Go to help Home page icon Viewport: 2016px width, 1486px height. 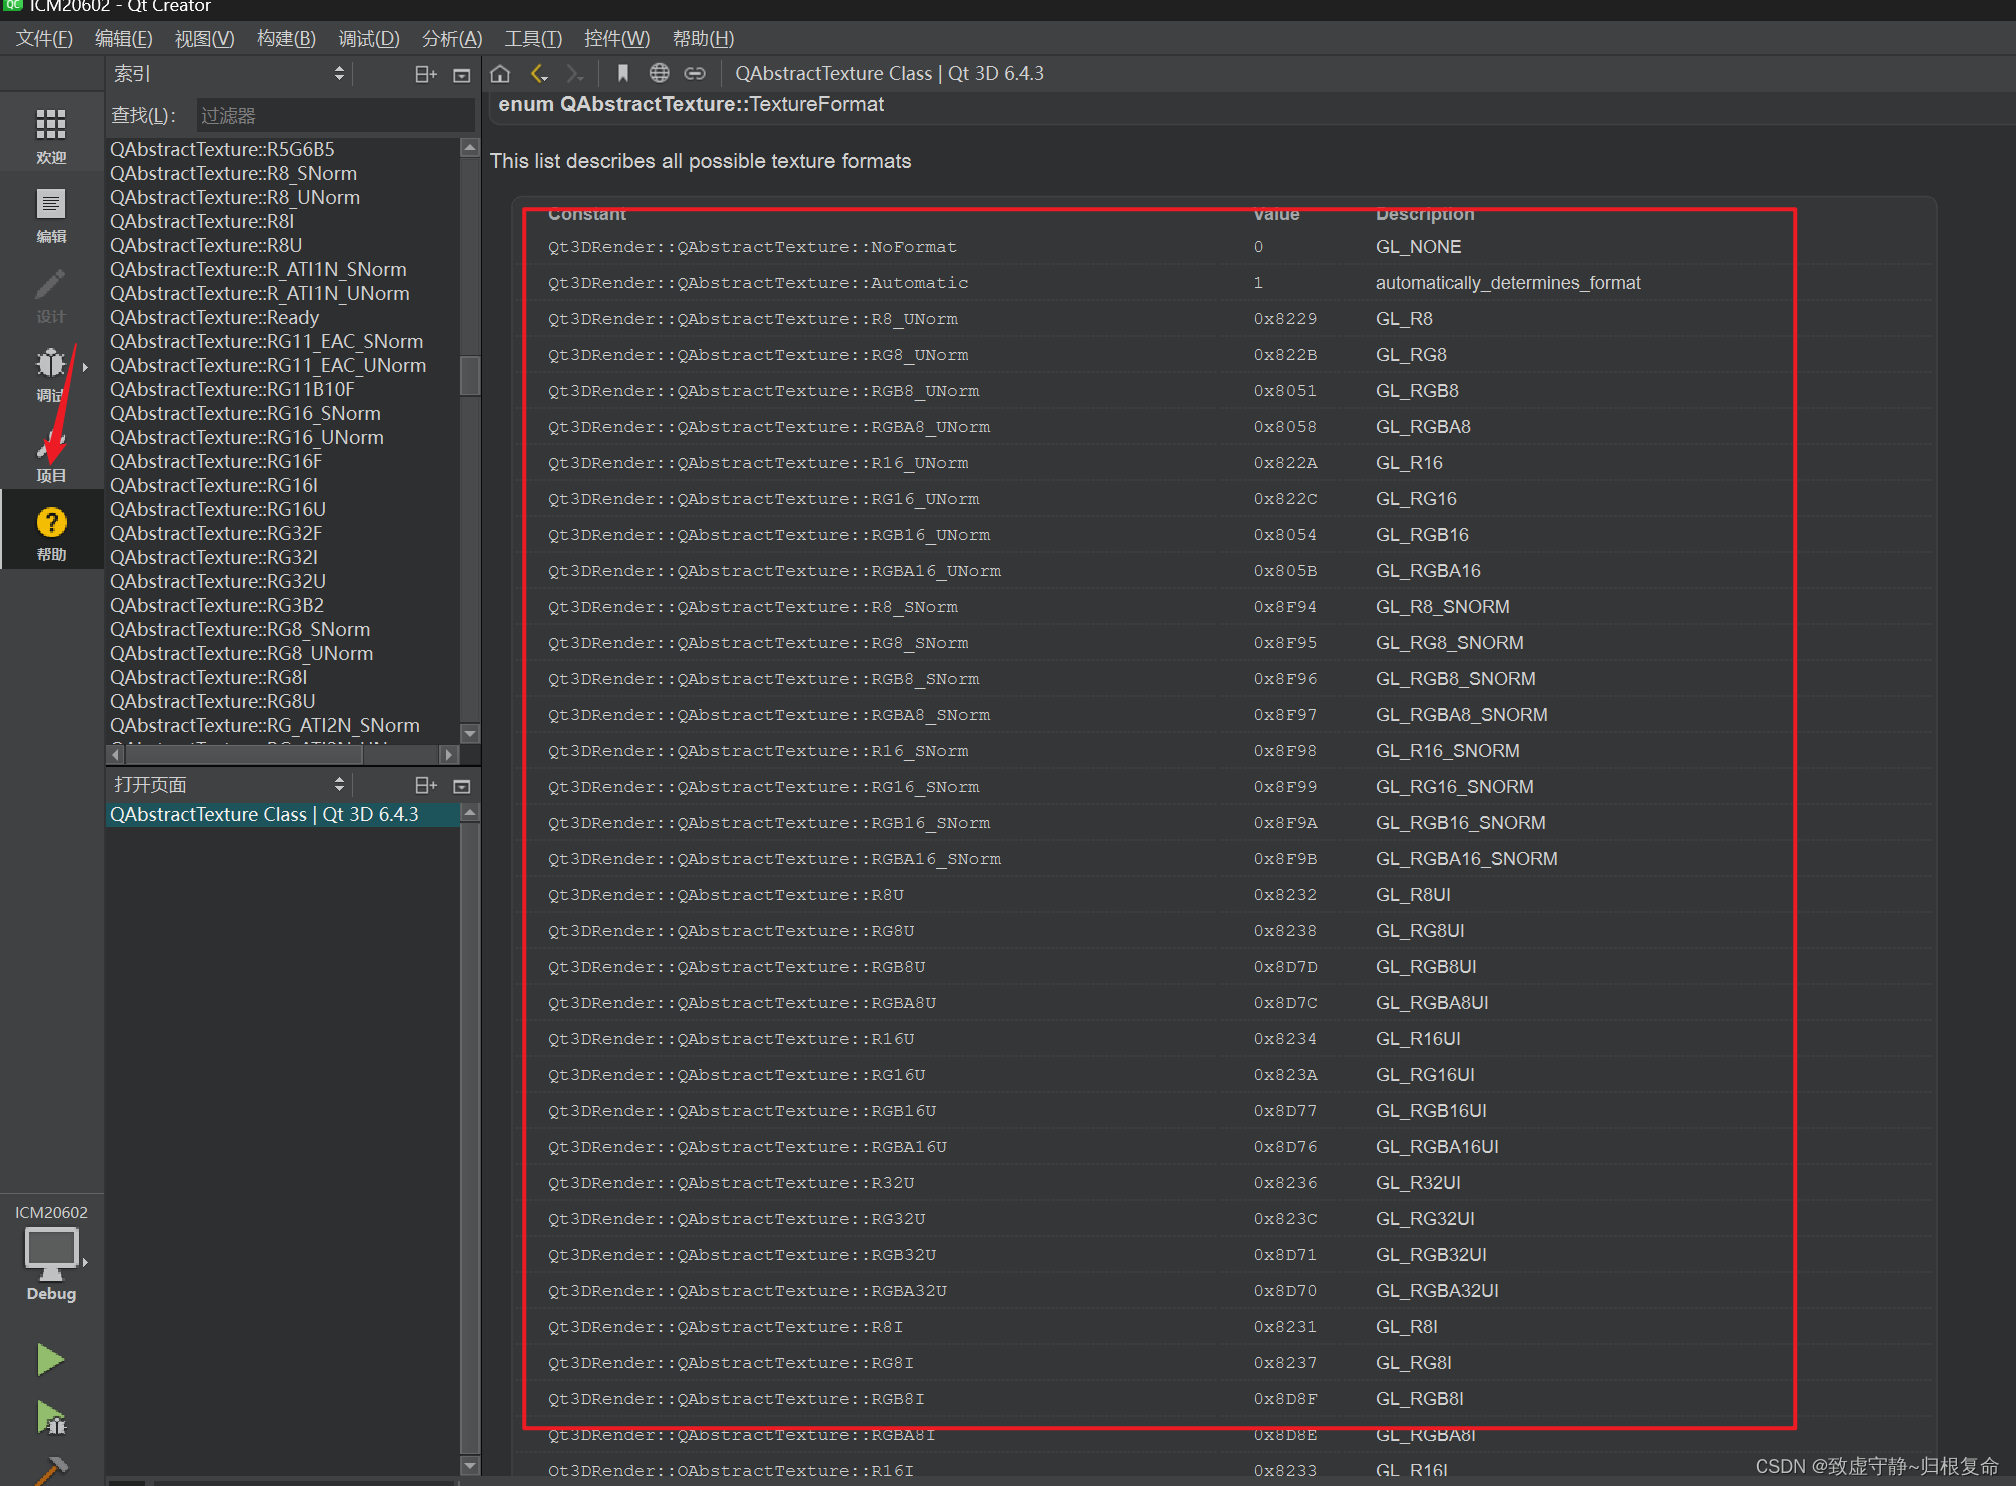pyautogui.click(x=500, y=74)
